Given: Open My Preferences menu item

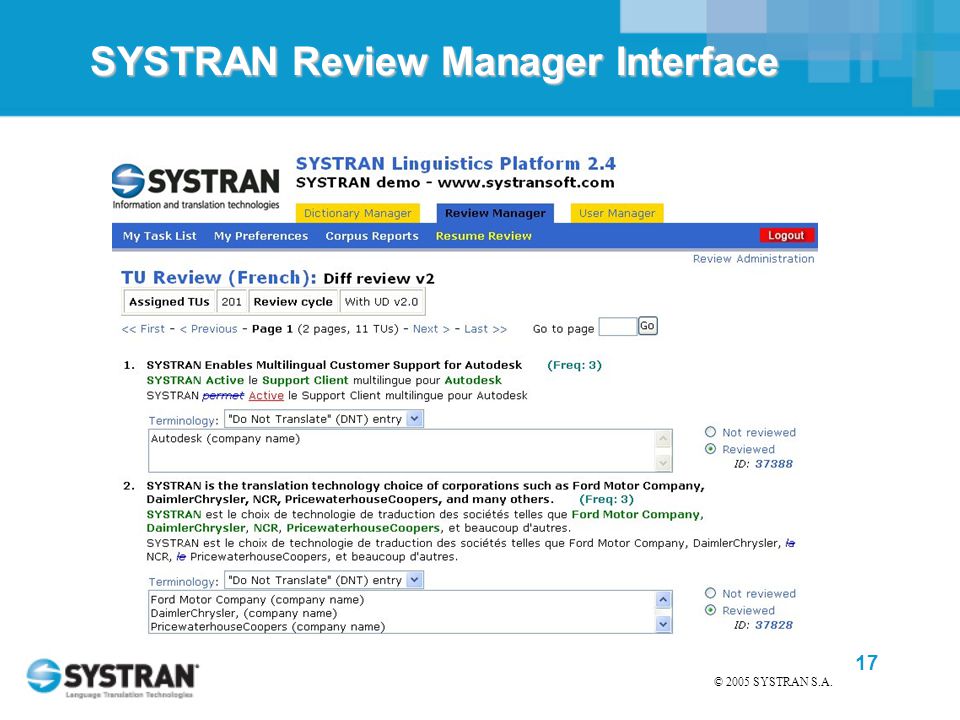Looking at the screenshot, I should (x=261, y=236).
